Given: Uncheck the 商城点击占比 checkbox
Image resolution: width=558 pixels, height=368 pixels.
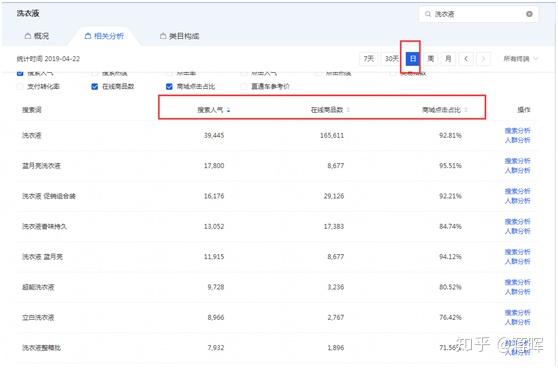Looking at the screenshot, I should click(x=169, y=86).
